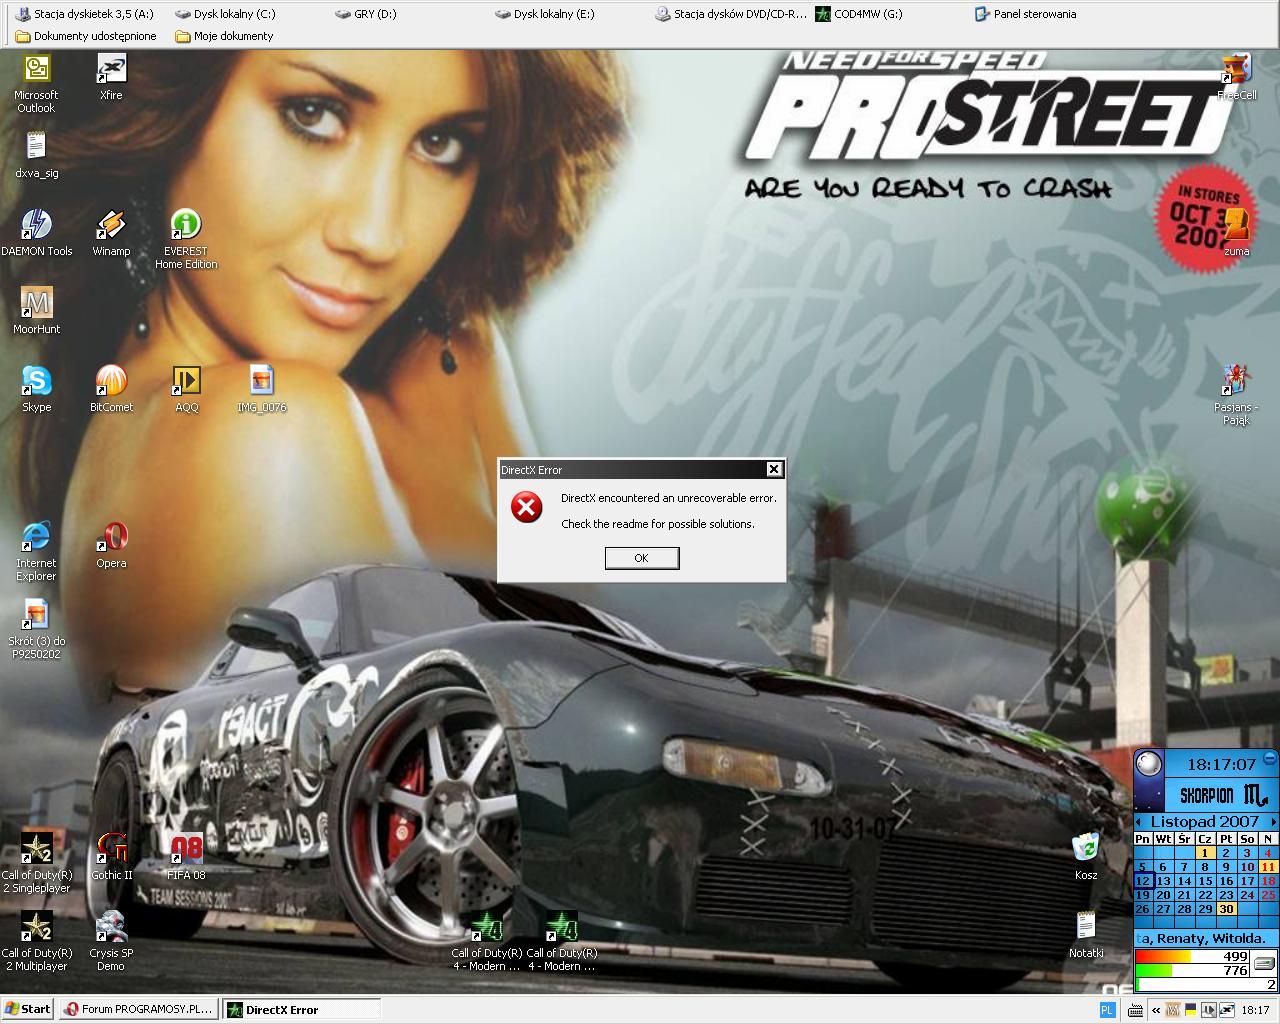1280x1024 pixels.
Task: Click the taskbar clock showing 18:17
Action: 1256,1010
